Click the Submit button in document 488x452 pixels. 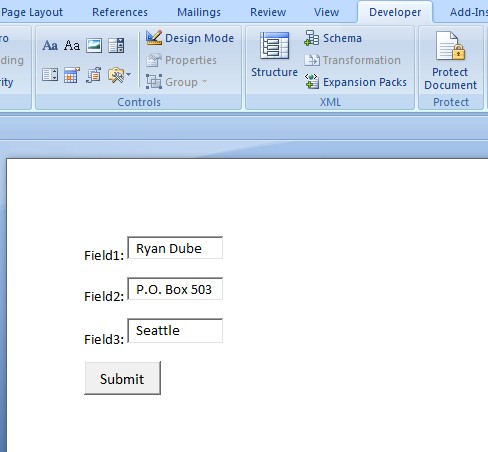pyautogui.click(x=122, y=378)
